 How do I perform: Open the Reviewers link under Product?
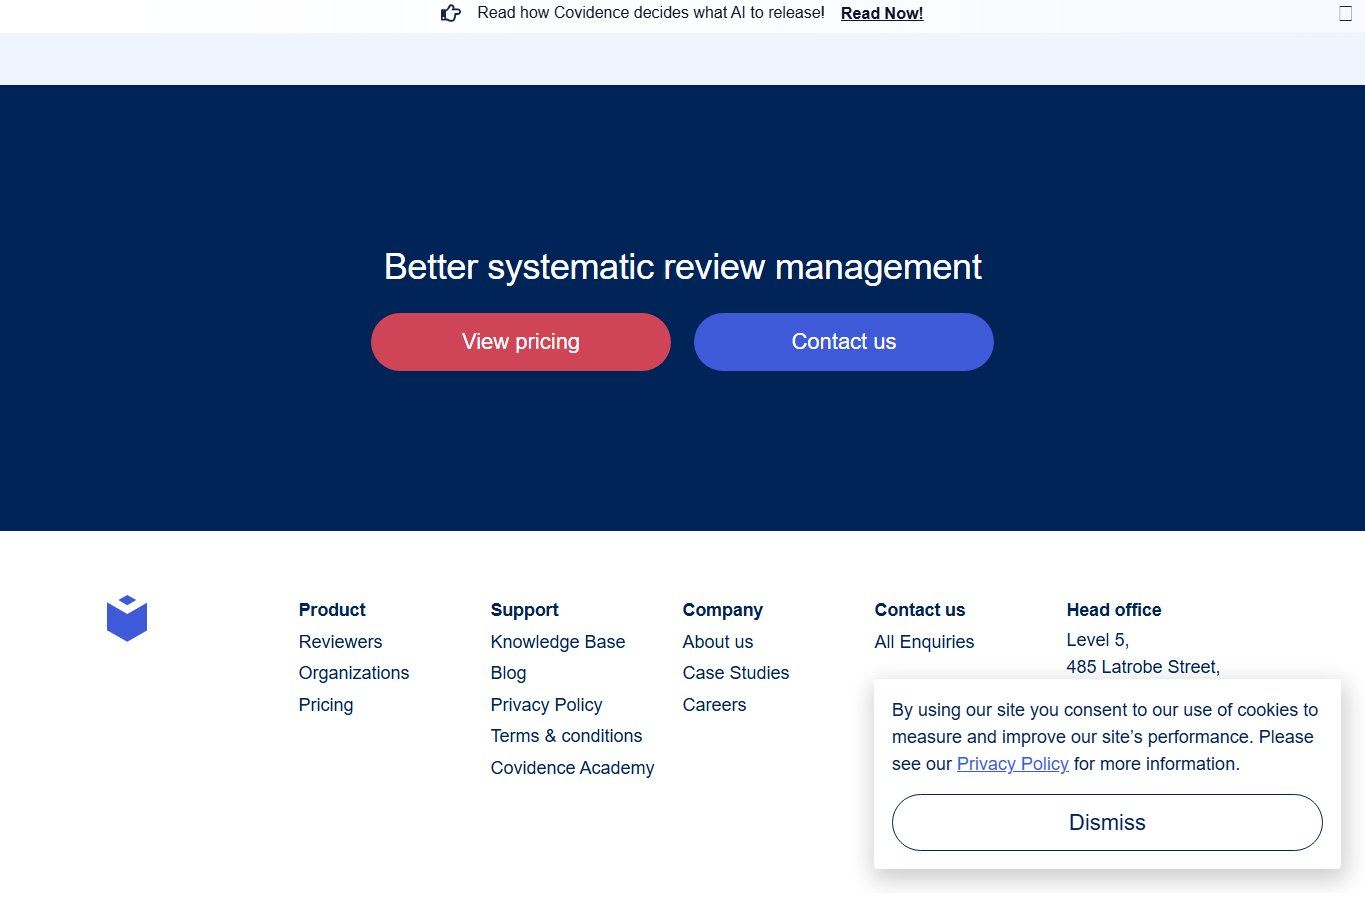pos(340,642)
